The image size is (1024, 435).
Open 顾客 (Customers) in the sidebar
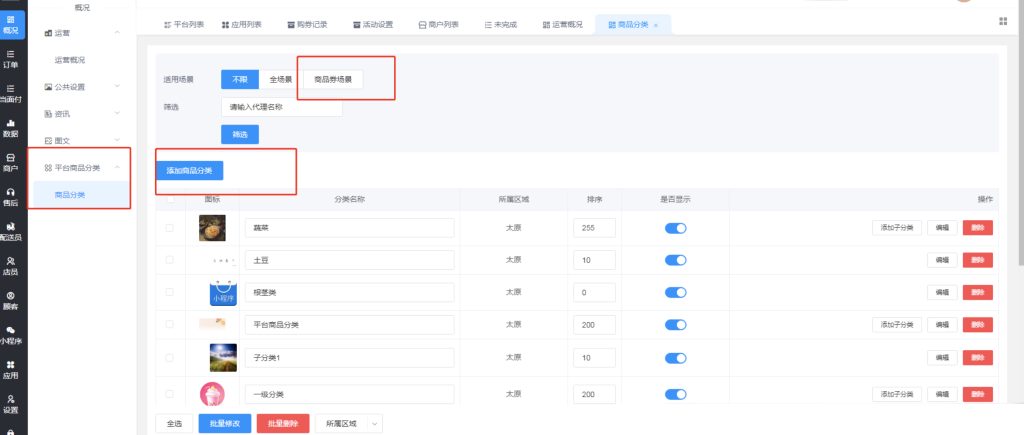[x=11, y=301]
